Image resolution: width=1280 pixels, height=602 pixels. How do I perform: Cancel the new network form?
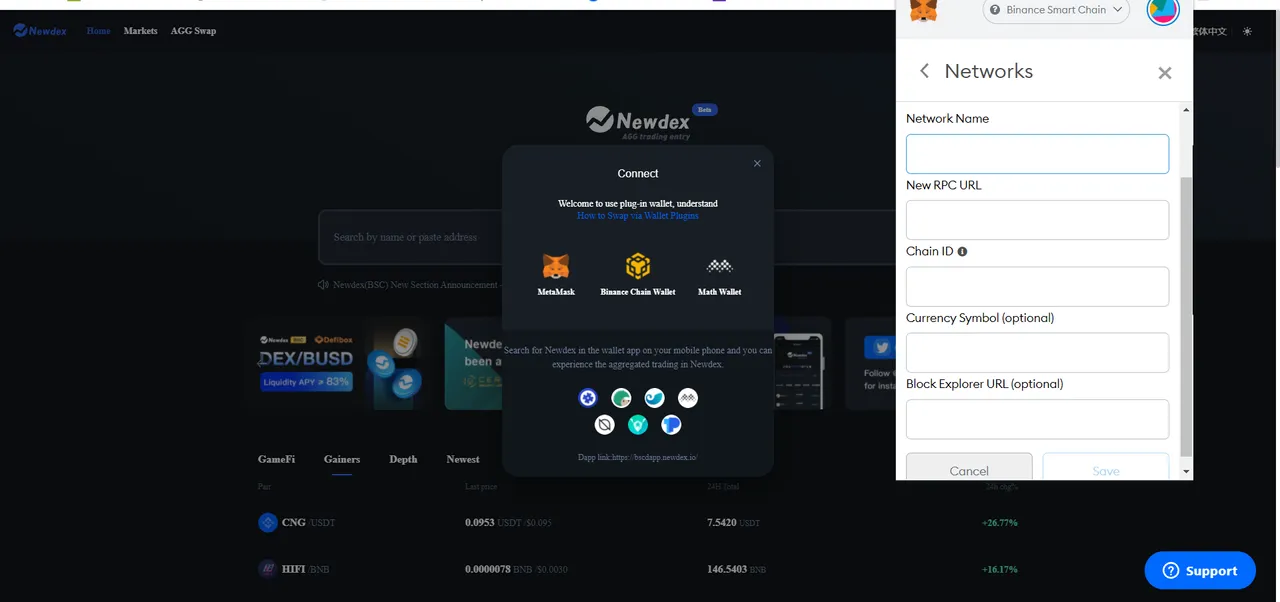(969, 468)
